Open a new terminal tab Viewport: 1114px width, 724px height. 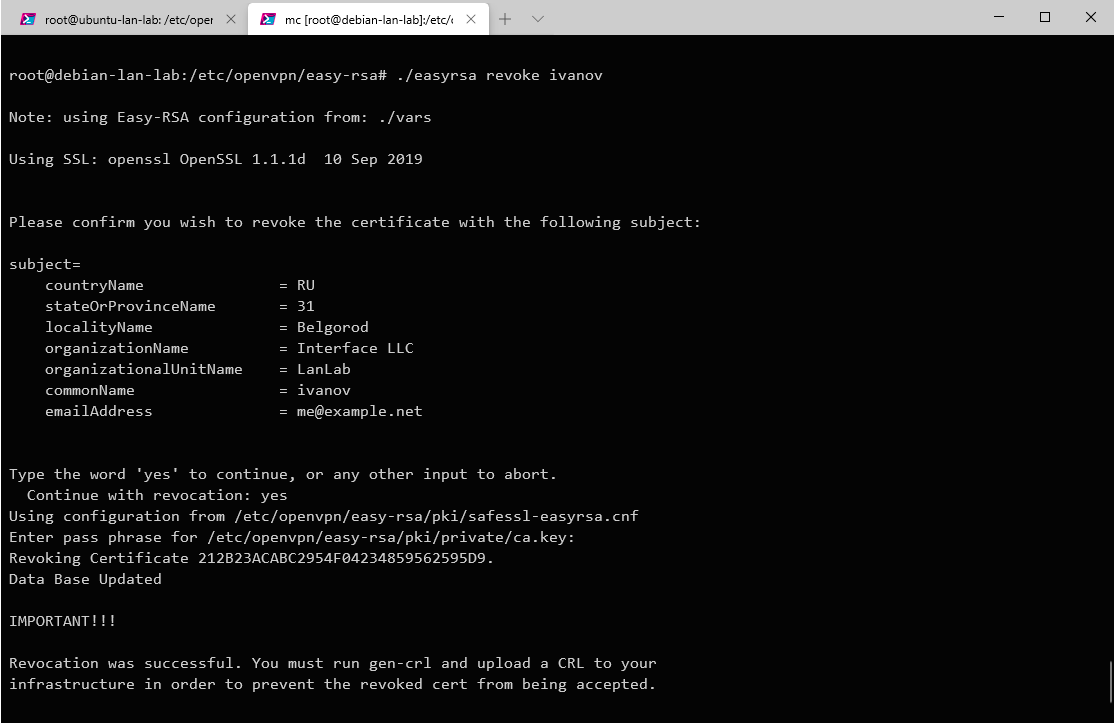(x=504, y=19)
